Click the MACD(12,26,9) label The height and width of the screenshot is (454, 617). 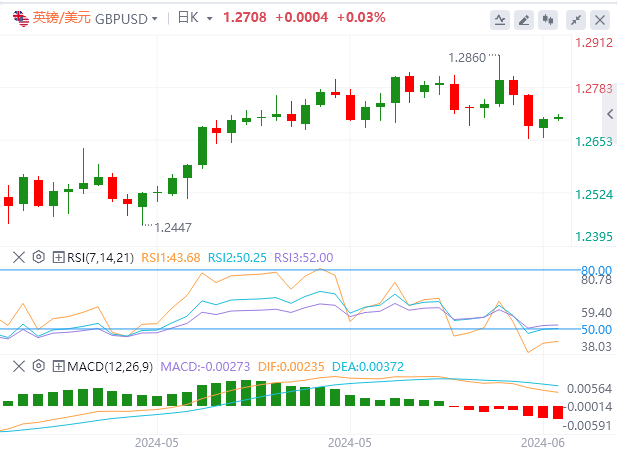pyautogui.click(x=110, y=367)
